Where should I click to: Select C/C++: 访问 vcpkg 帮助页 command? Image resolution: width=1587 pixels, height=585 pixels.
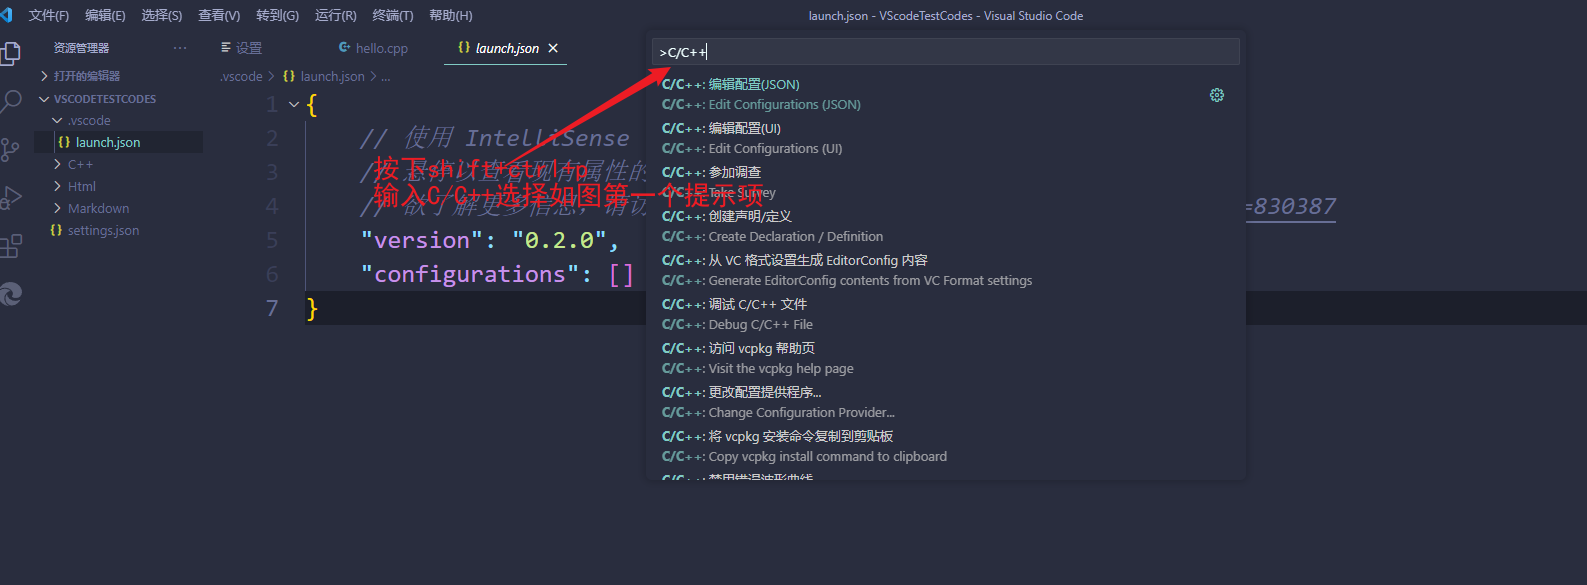[x=946, y=358]
